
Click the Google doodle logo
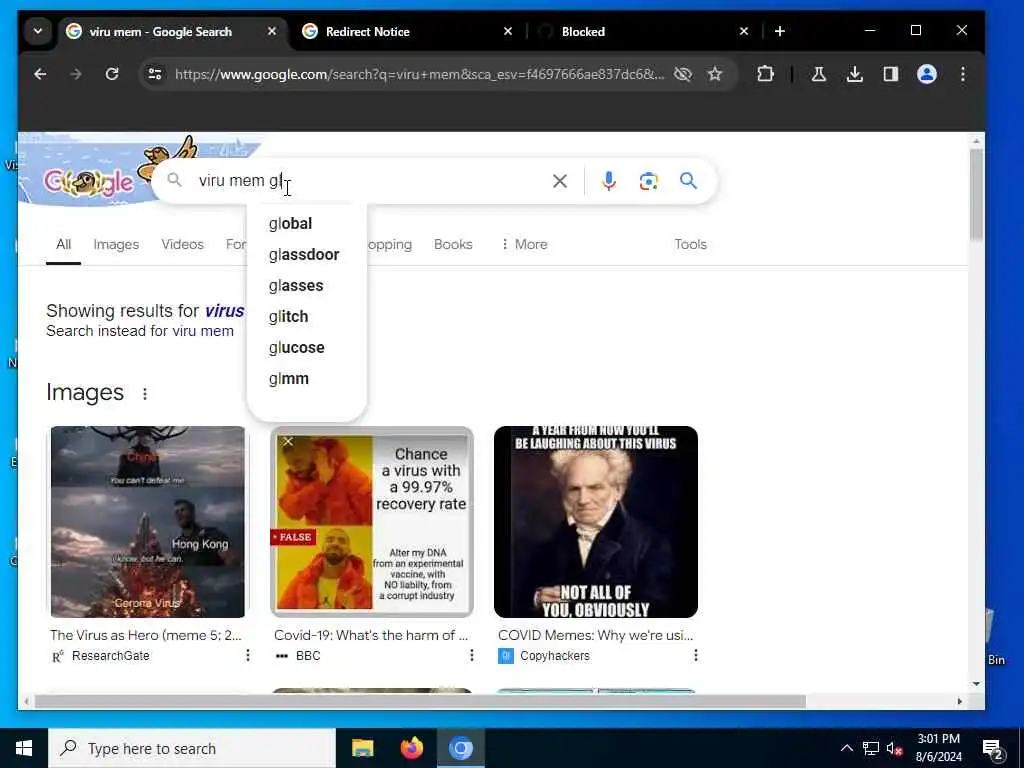coord(88,181)
